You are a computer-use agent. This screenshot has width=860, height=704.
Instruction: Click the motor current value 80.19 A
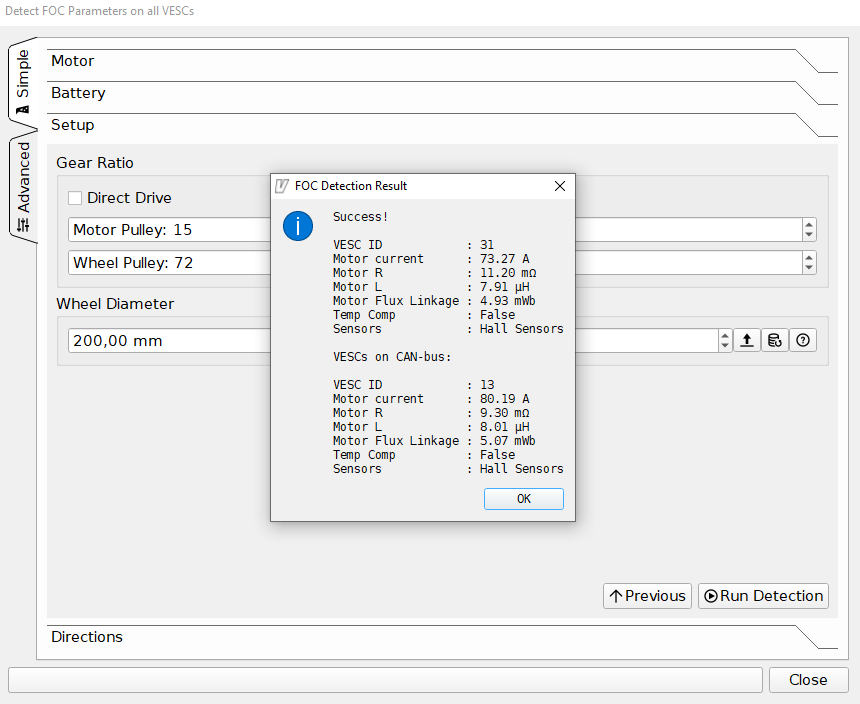(505, 399)
